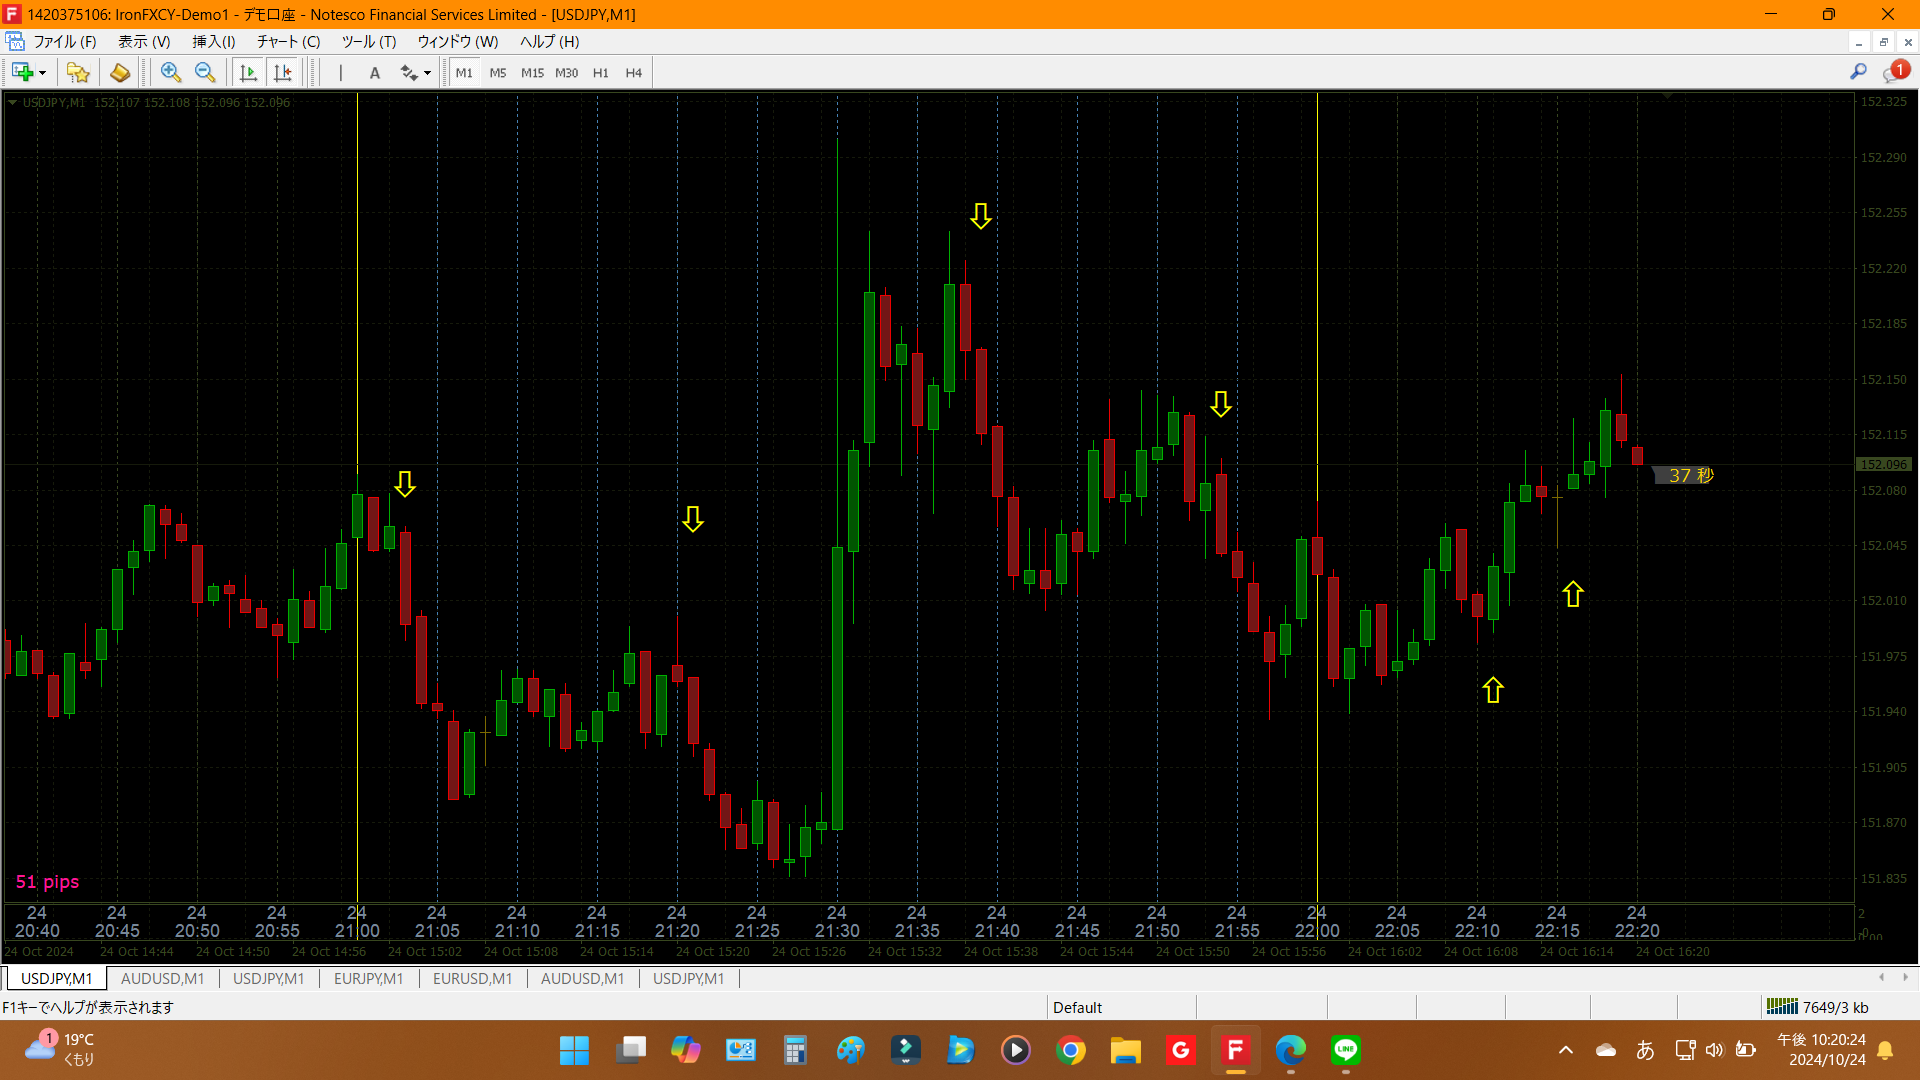Open the LINE app in the taskbar
1920x1080 pixels.
(x=1346, y=1050)
